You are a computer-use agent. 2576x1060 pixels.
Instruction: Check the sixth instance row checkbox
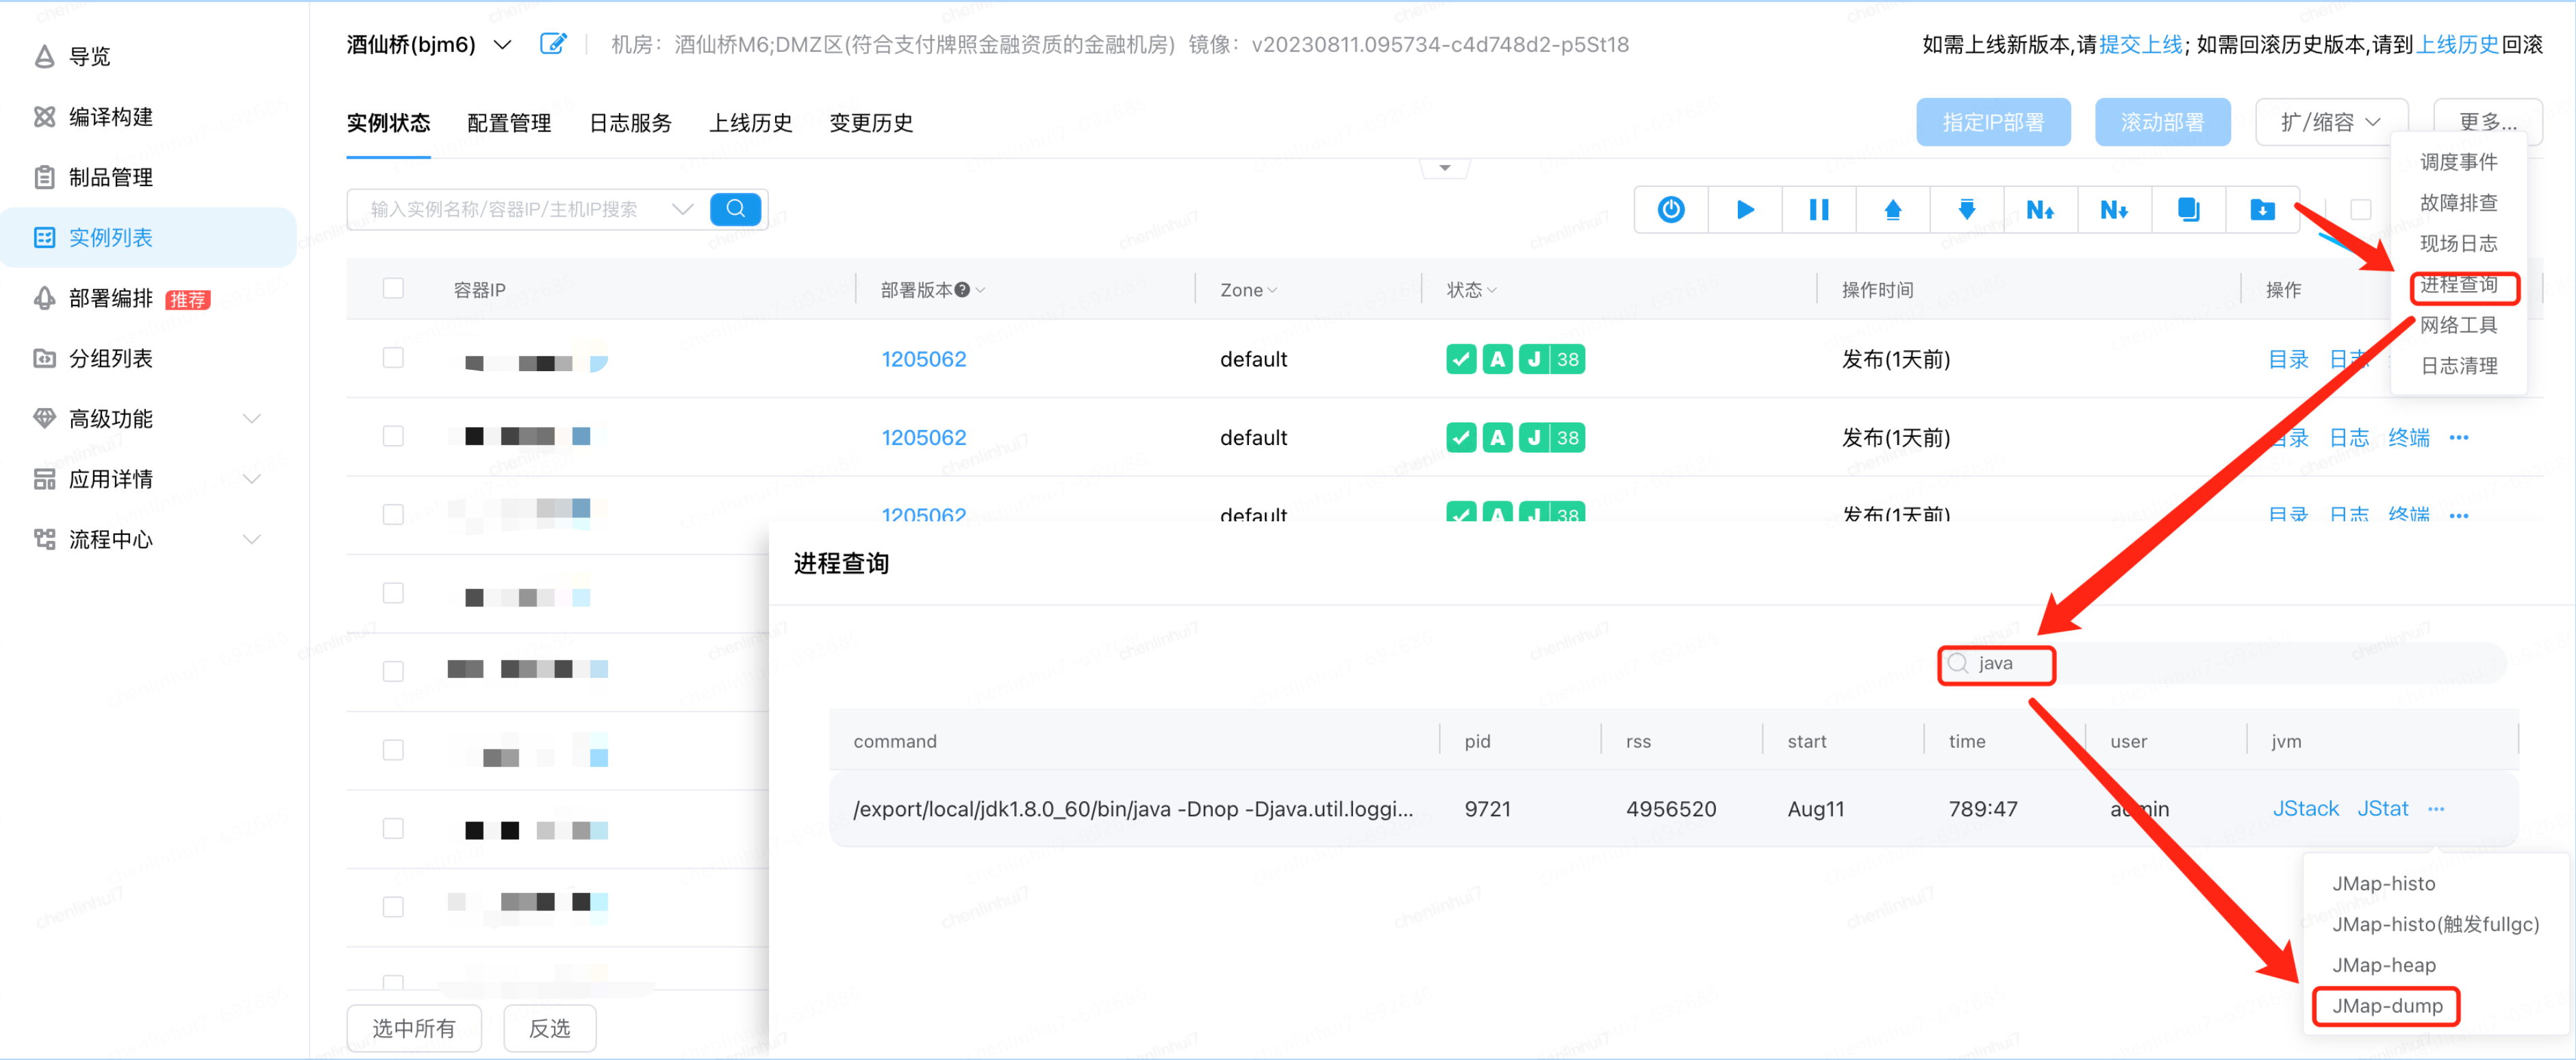pos(393,750)
